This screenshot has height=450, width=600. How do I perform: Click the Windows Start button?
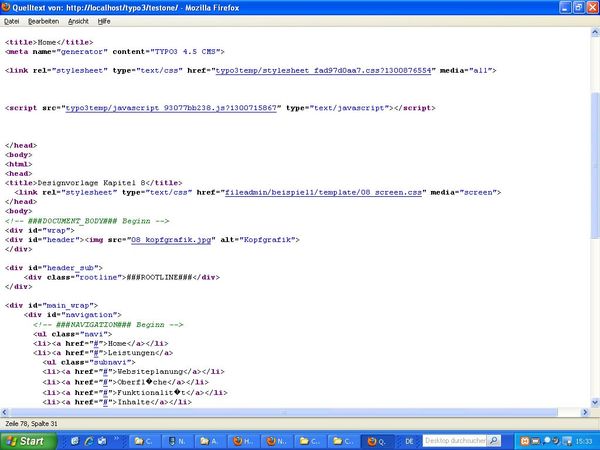click(28, 441)
